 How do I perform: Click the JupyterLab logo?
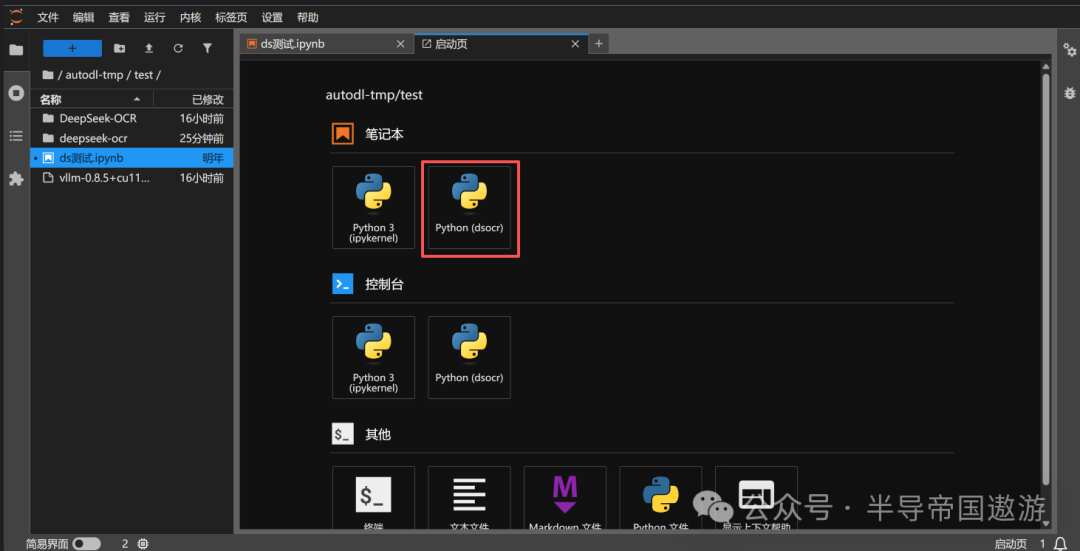pyautogui.click(x=16, y=17)
